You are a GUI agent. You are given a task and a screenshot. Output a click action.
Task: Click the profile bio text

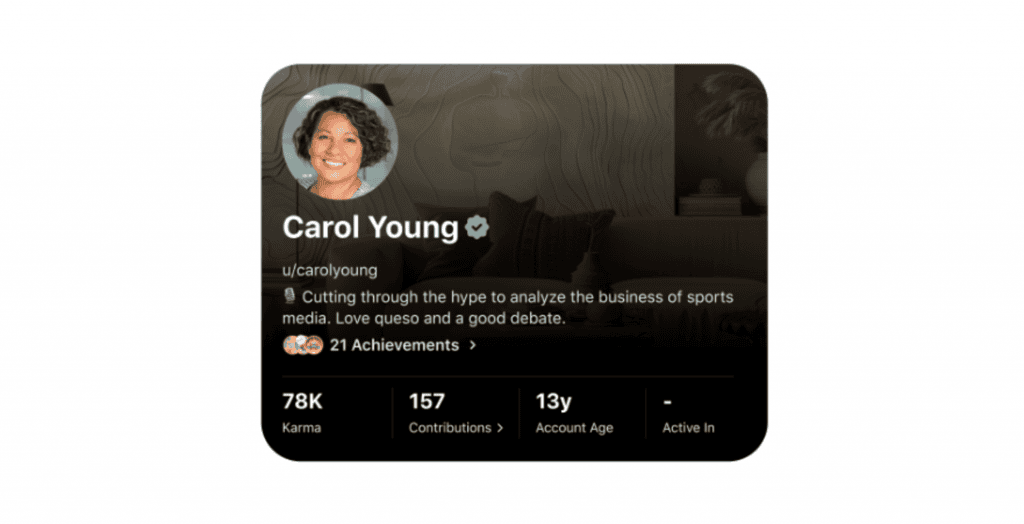(508, 308)
